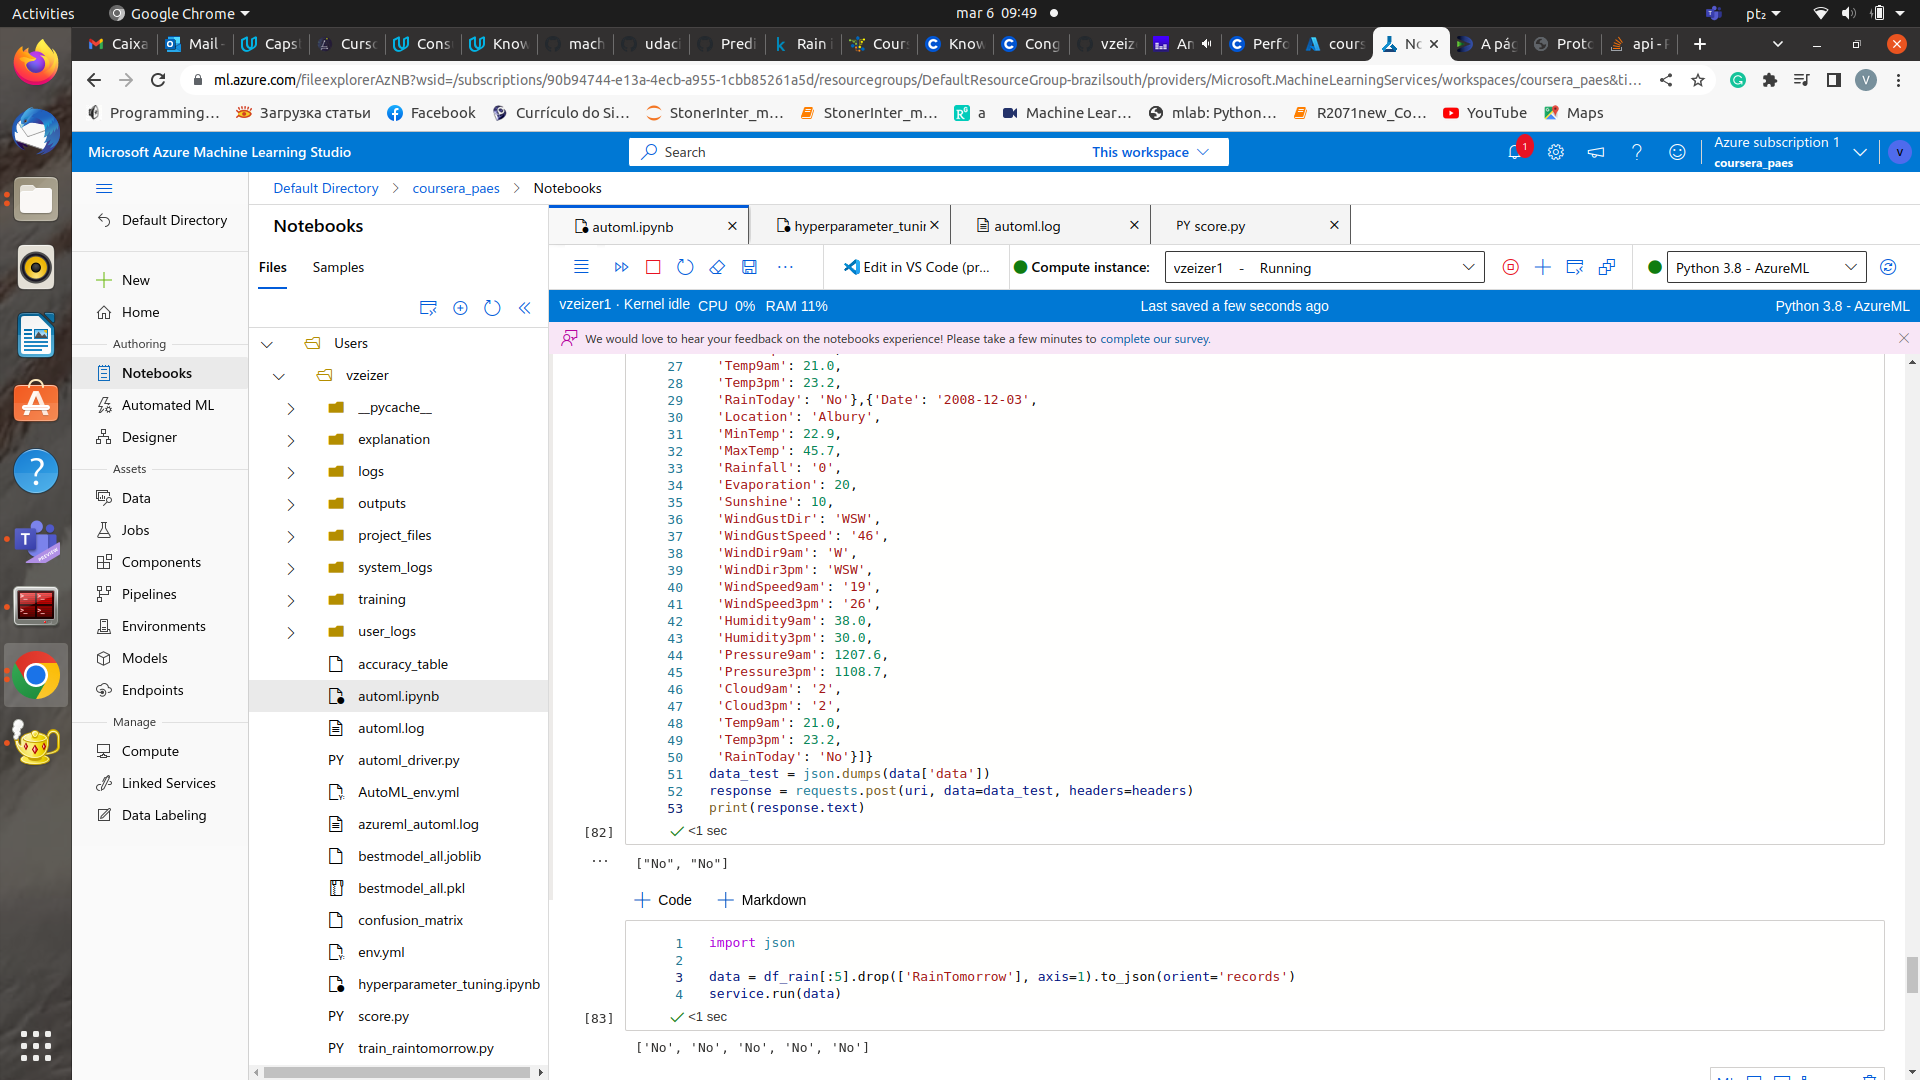Screen dimensions: 1920x1080
Task: Click the Clear all outputs eraser icon
Action: pyautogui.click(x=717, y=267)
